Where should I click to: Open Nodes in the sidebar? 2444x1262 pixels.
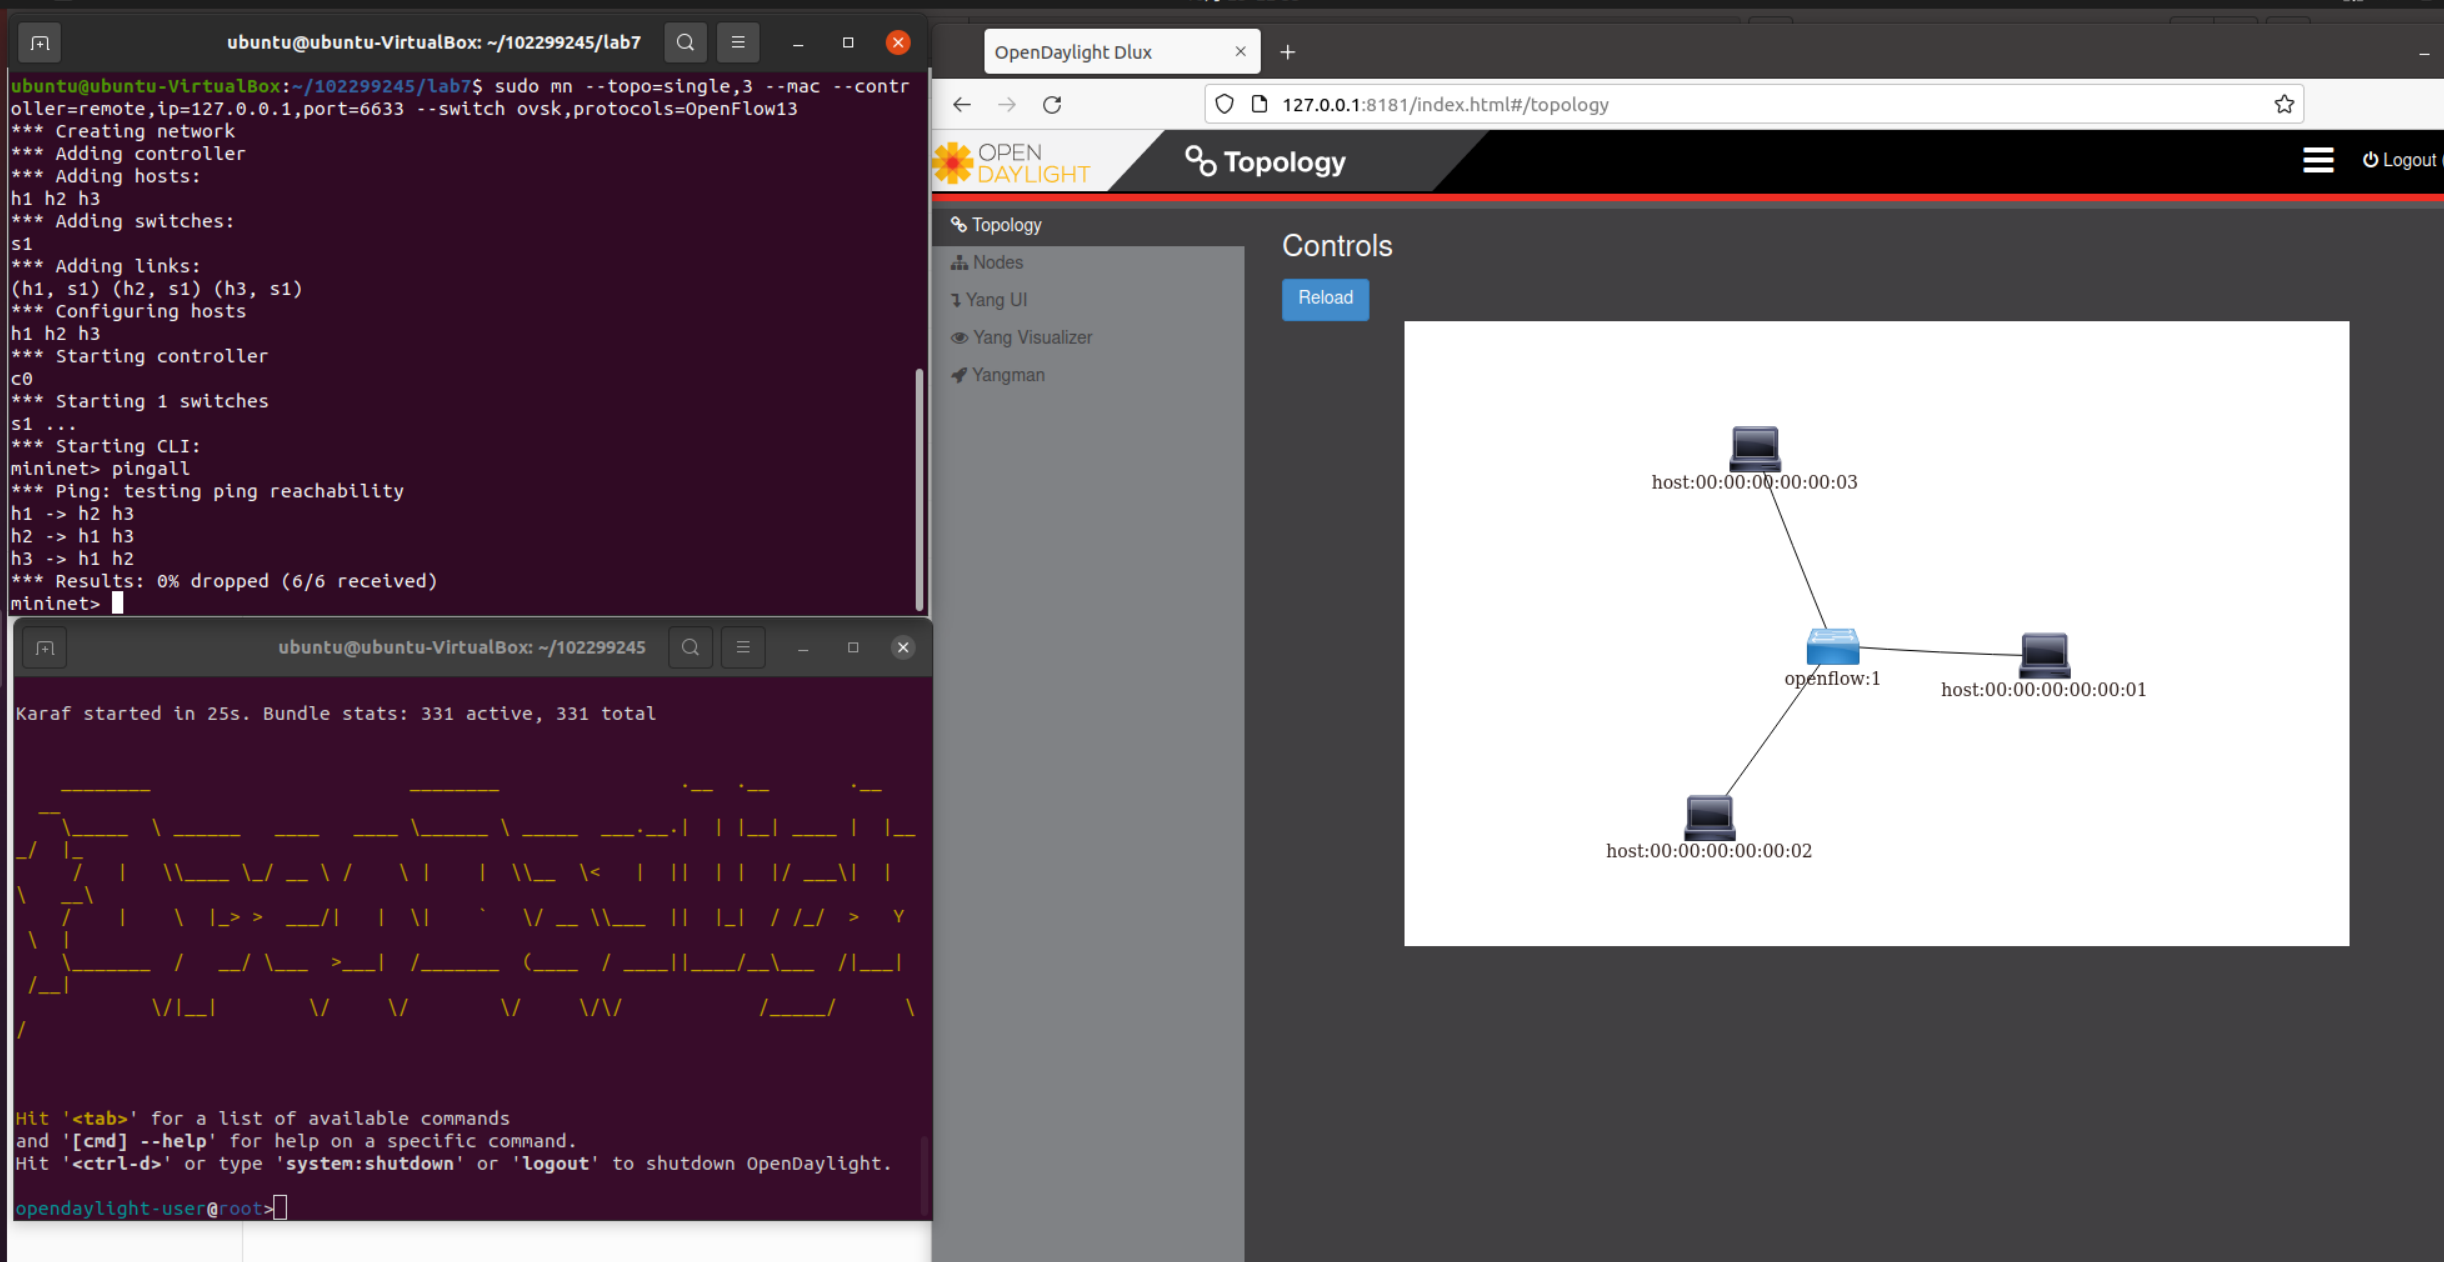[997, 263]
